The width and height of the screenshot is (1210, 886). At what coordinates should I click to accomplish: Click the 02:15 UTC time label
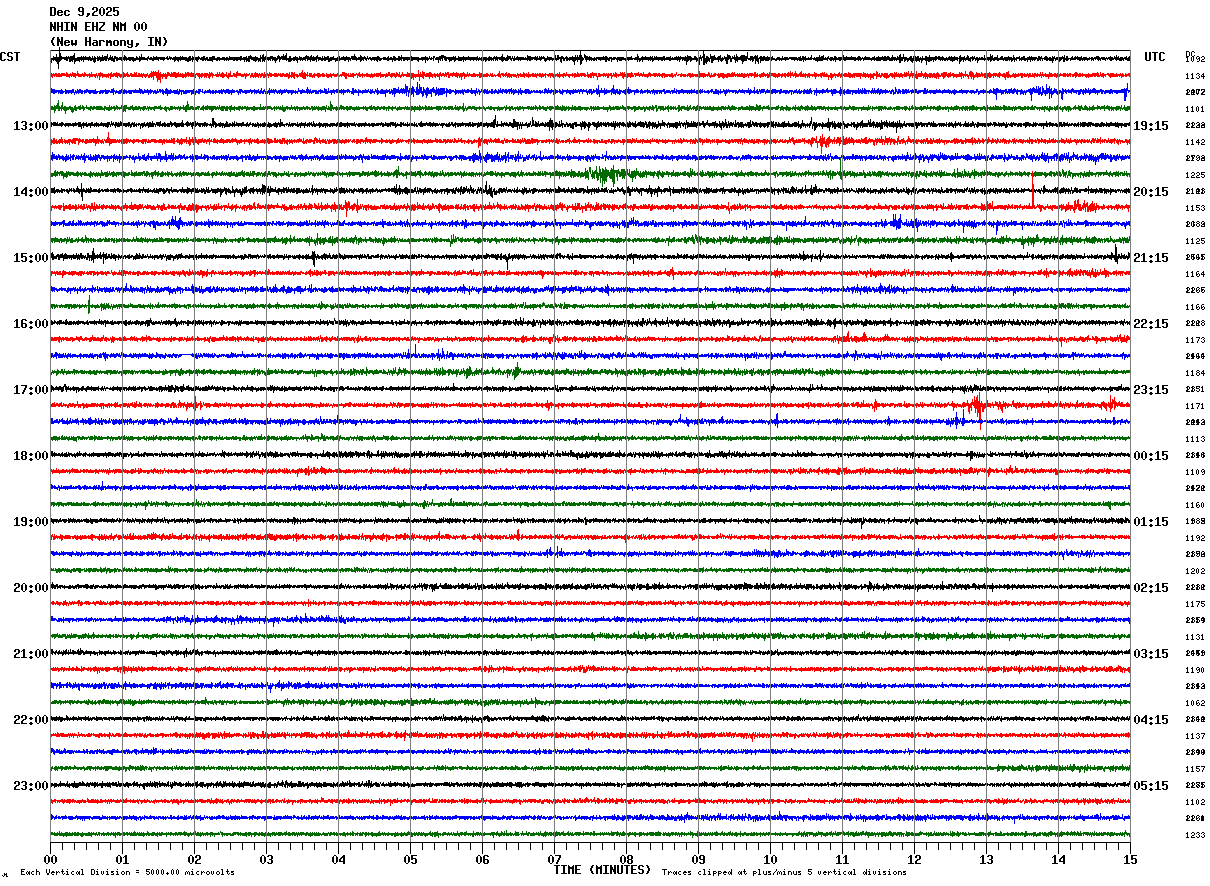click(1151, 588)
